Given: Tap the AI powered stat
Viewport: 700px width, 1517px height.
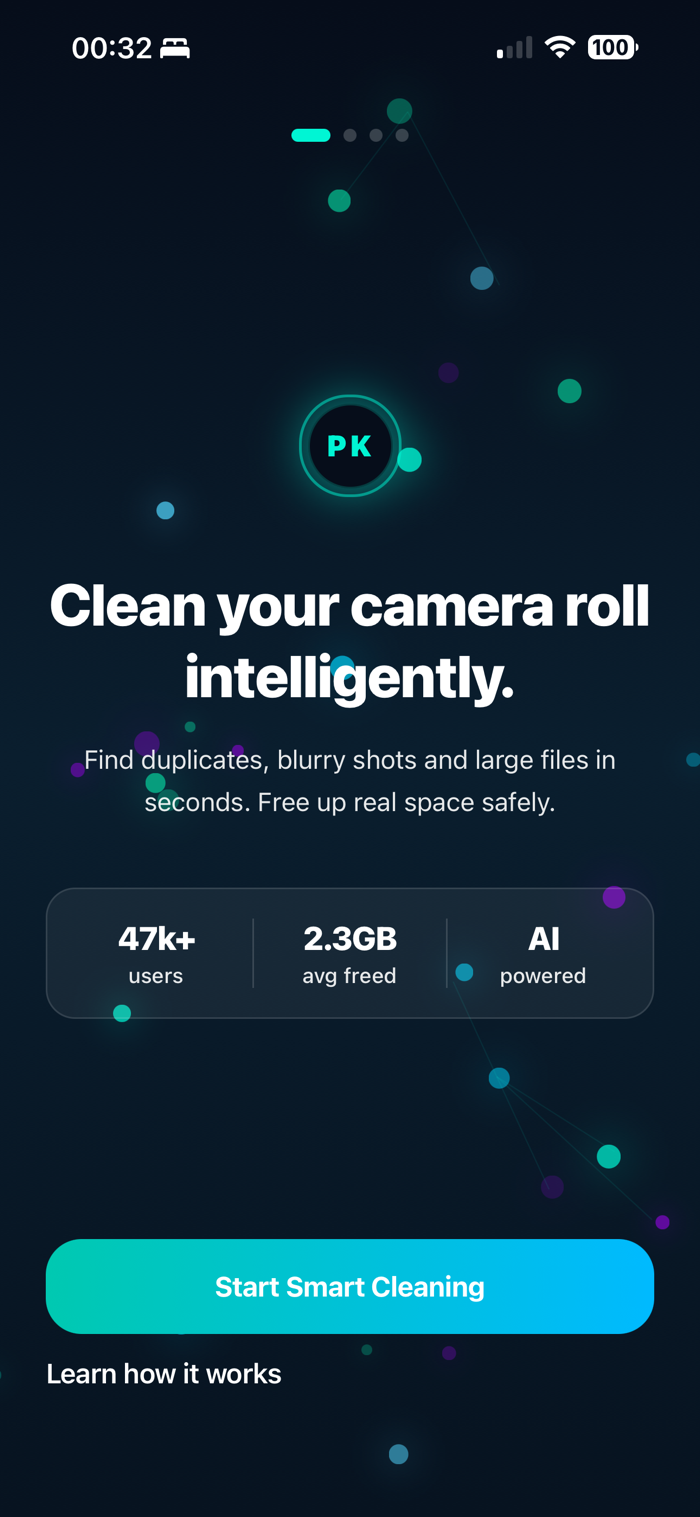Looking at the screenshot, I should [543, 954].
